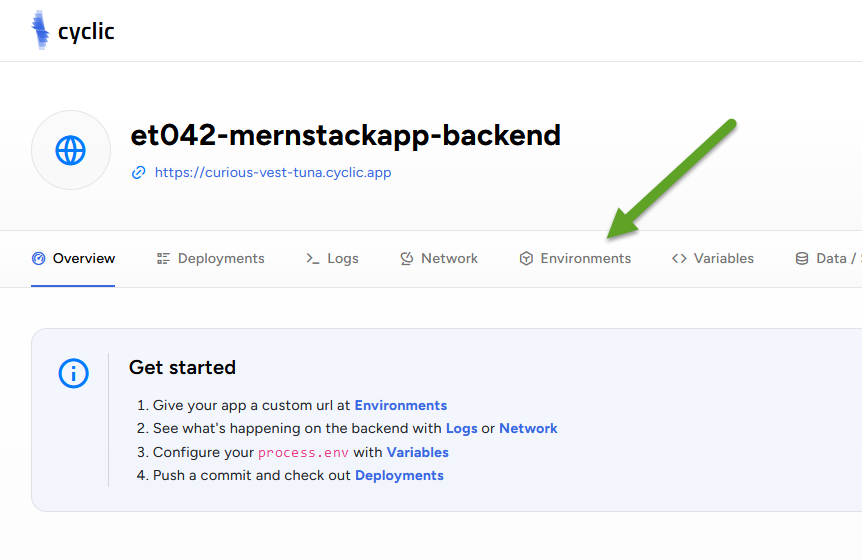Click the process.env code text
Screen dimensions: 862x560
click(303, 453)
